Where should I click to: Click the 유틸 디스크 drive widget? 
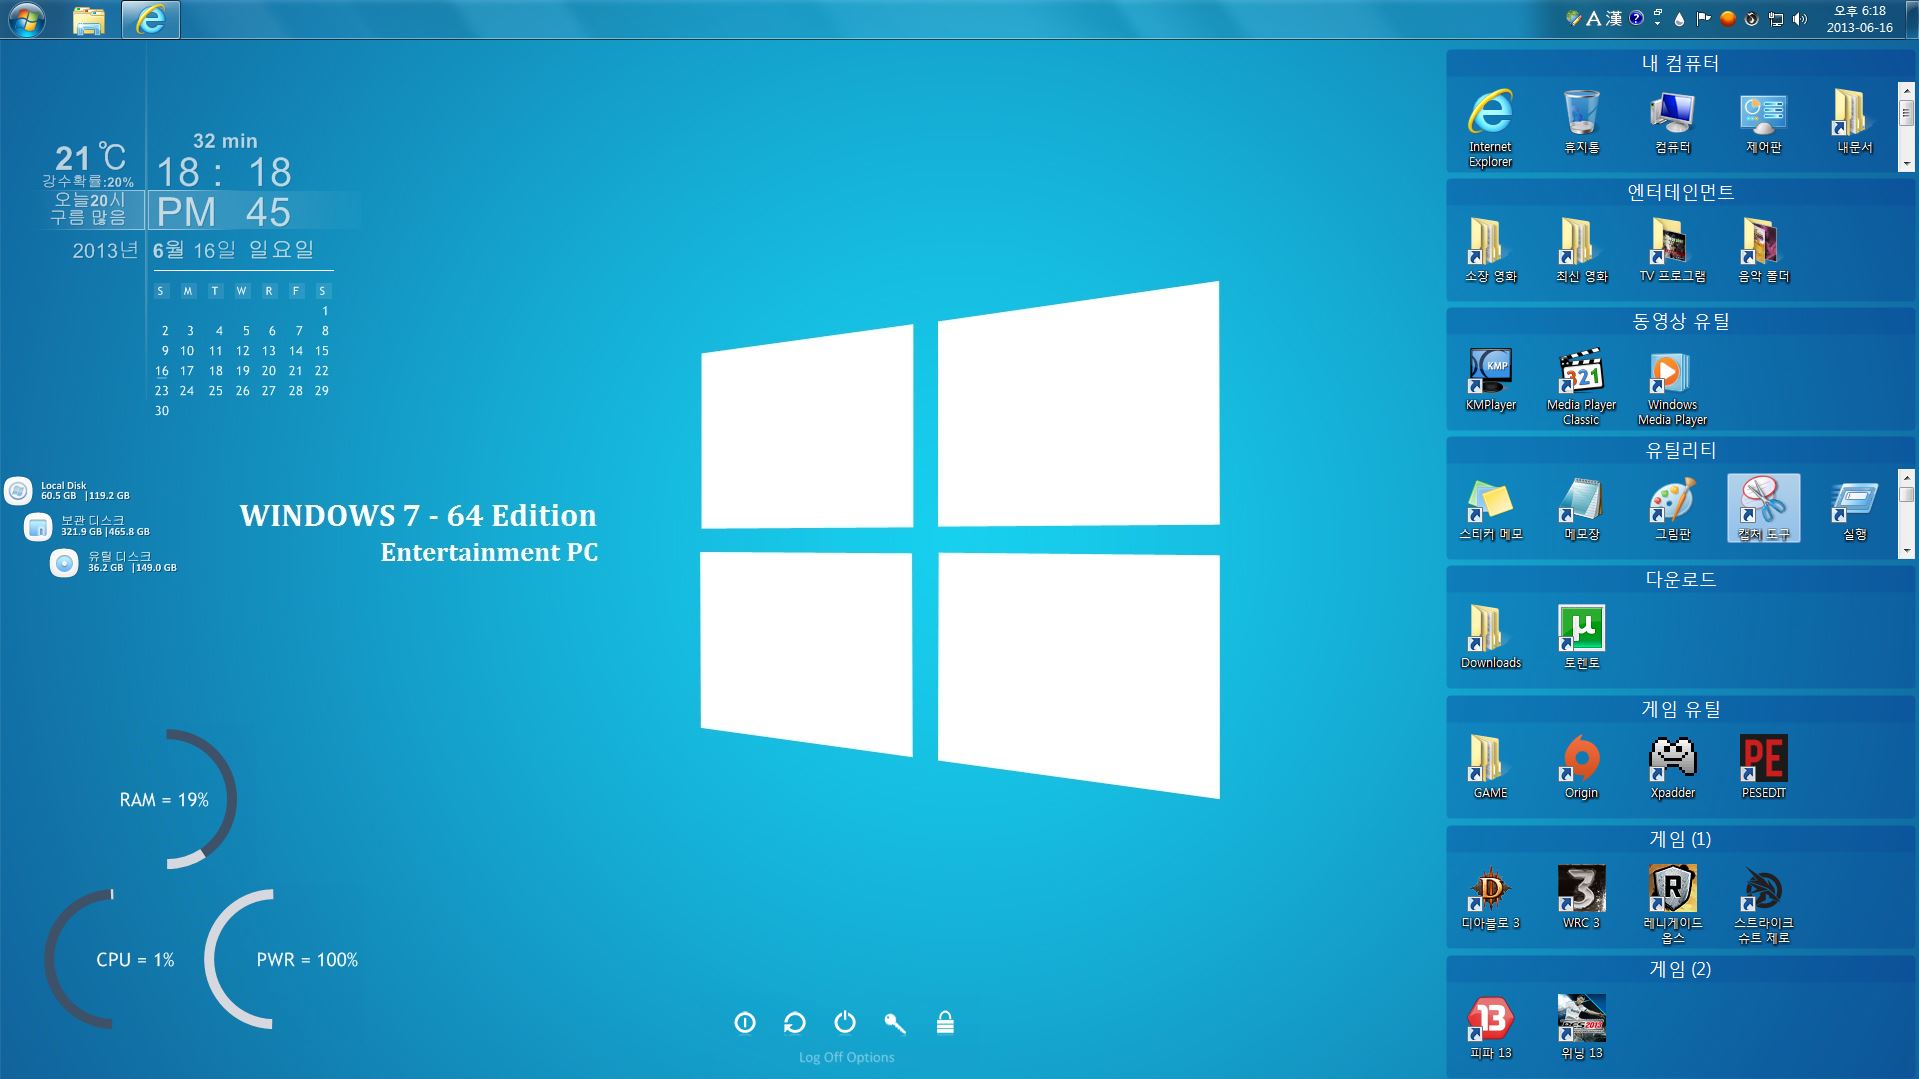tap(113, 562)
